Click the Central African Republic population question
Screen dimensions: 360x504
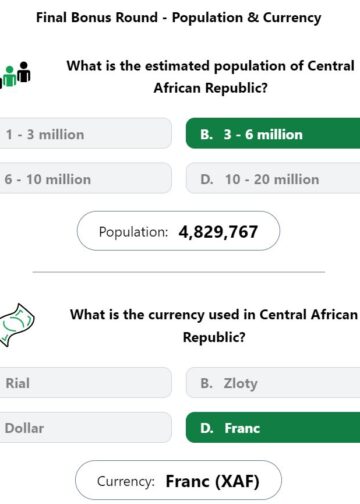[x=210, y=77]
